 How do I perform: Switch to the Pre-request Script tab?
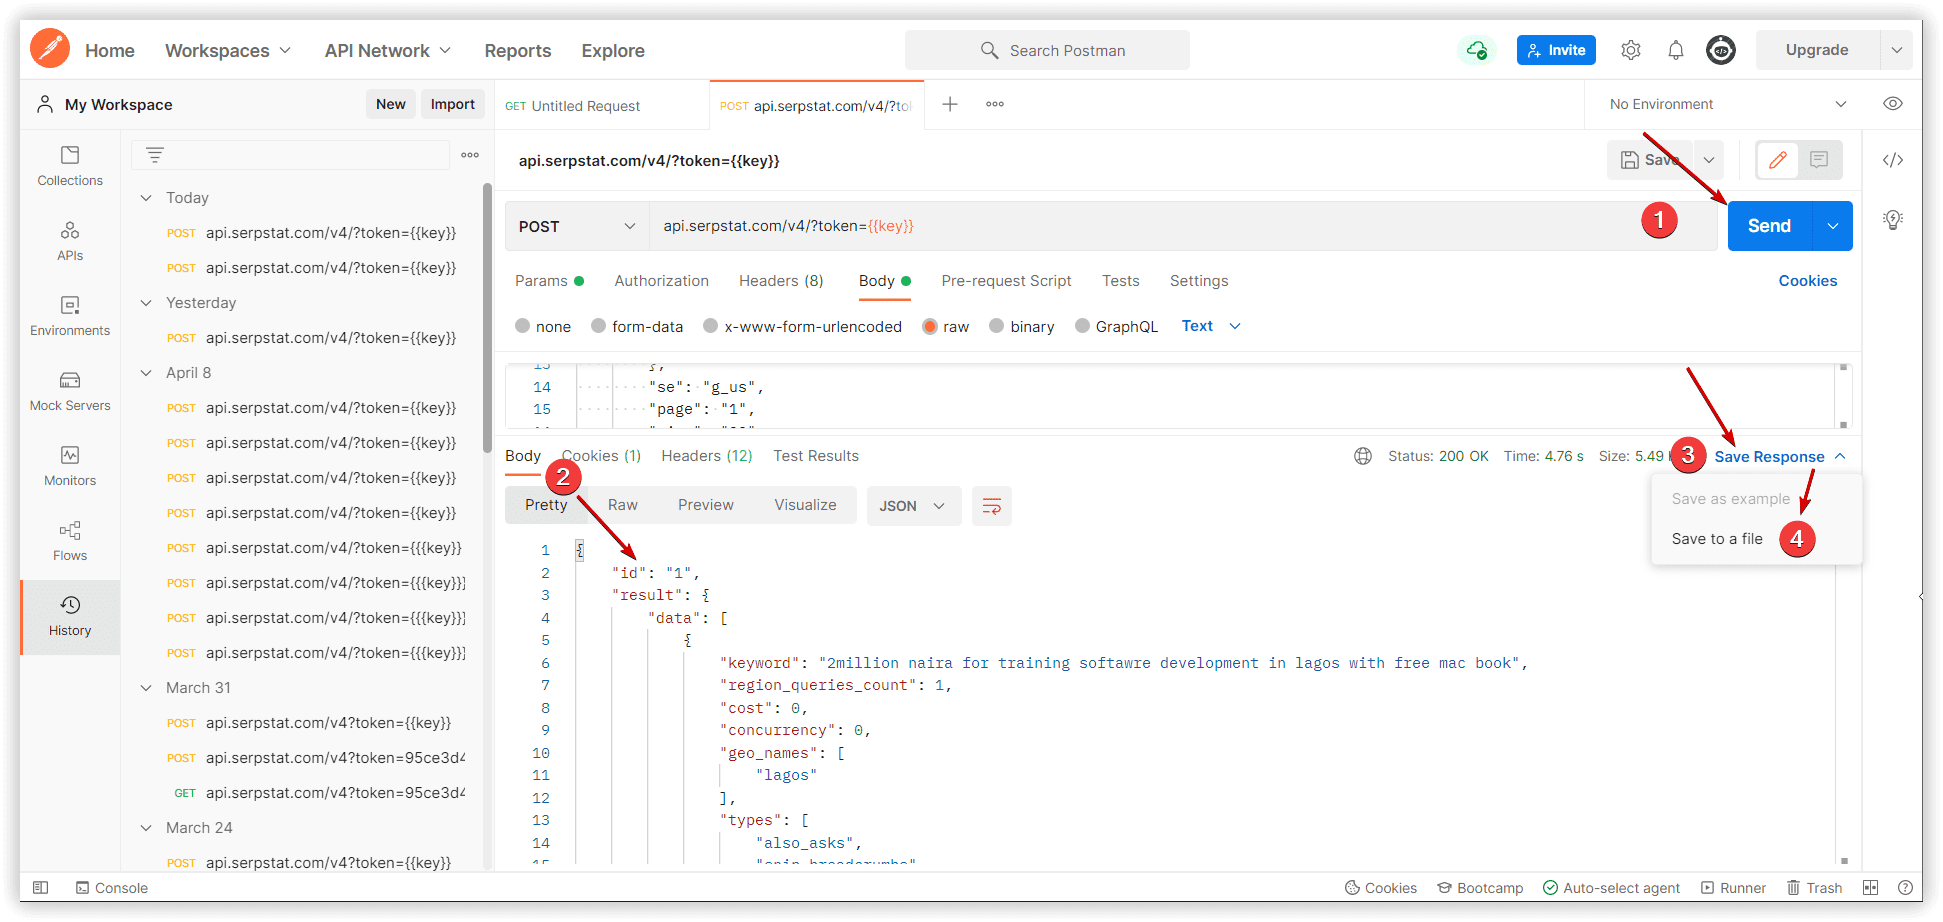point(1006,281)
